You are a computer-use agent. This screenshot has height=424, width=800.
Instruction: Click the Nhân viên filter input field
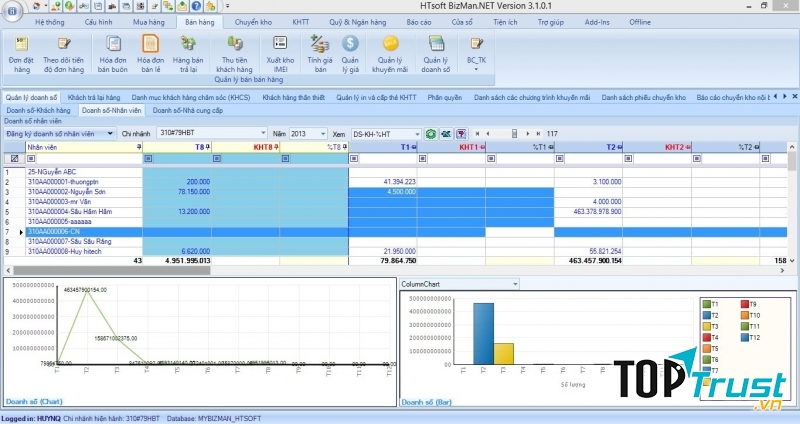[88, 159]
